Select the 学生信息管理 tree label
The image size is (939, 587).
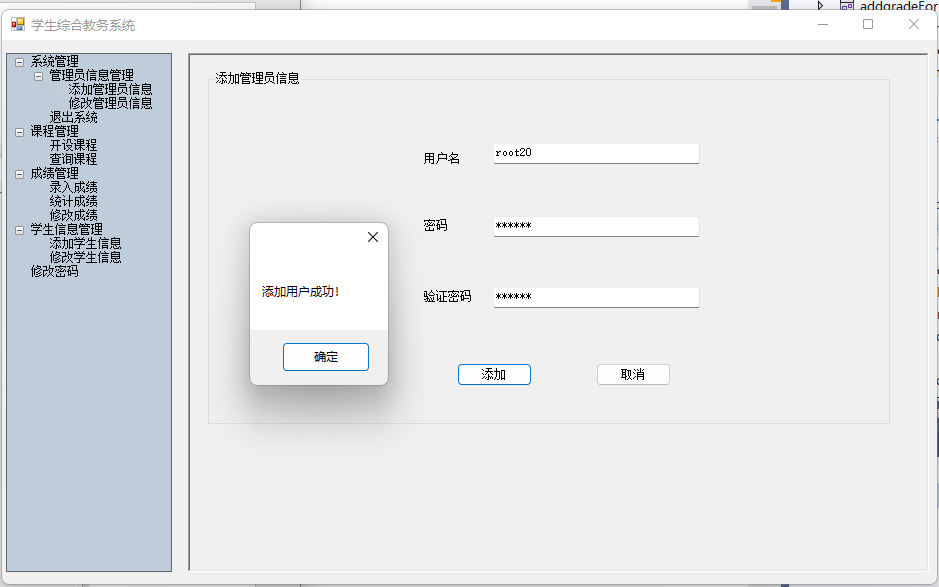point(66,229)
